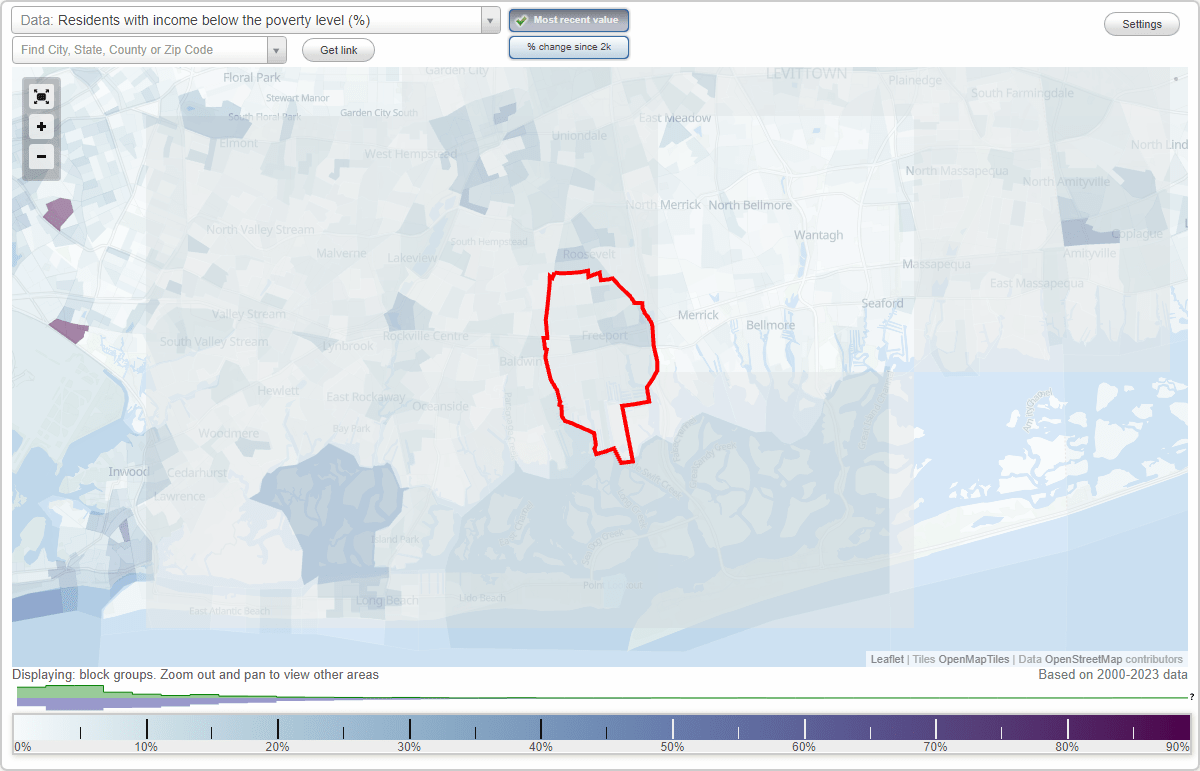Open the Settings panel
This screenshot has height=771, width=1200.
click(x=1141, y=23)
